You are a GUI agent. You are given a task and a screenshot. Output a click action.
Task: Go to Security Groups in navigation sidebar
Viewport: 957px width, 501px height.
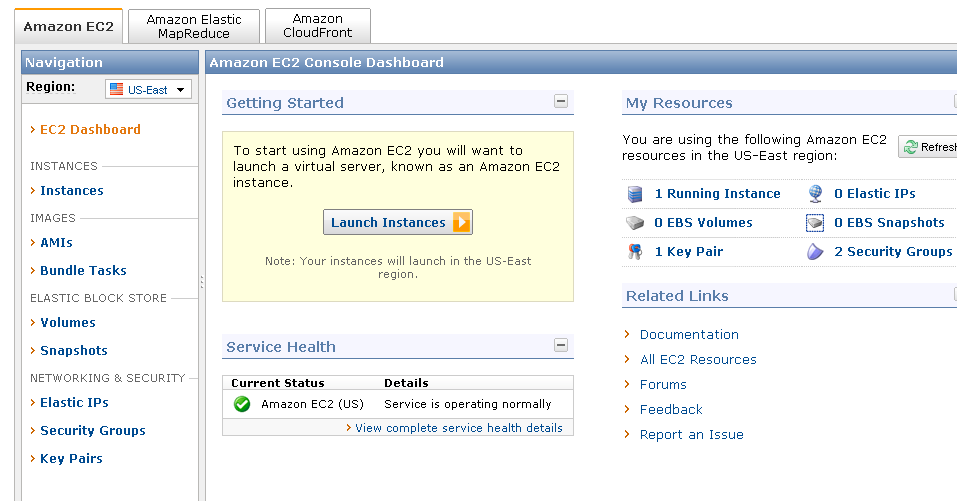(x=92, y=431)
